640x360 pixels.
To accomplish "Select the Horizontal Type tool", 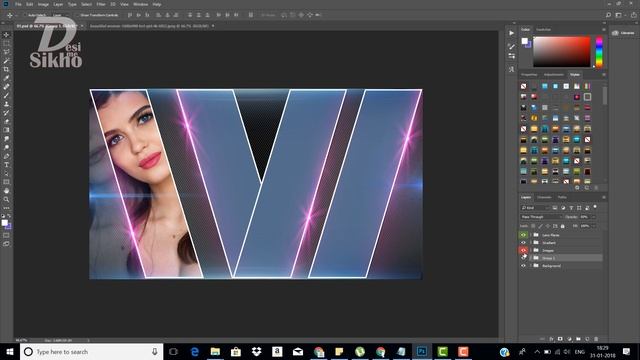I will [6, 164].
